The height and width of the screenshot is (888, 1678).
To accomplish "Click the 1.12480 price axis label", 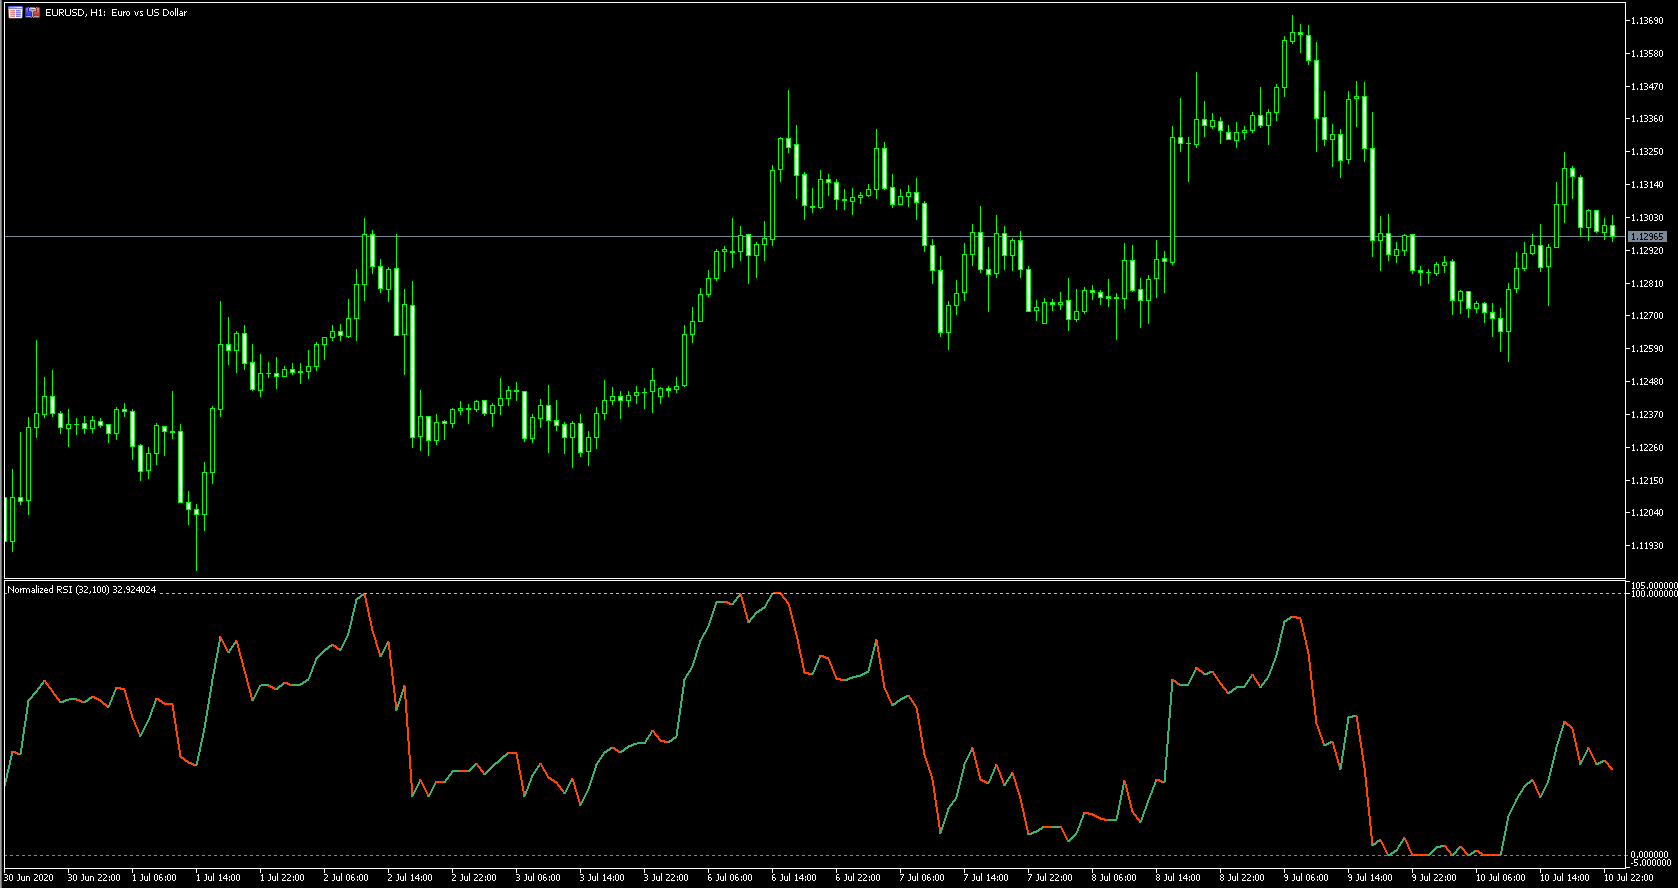I will (1647, 382).
